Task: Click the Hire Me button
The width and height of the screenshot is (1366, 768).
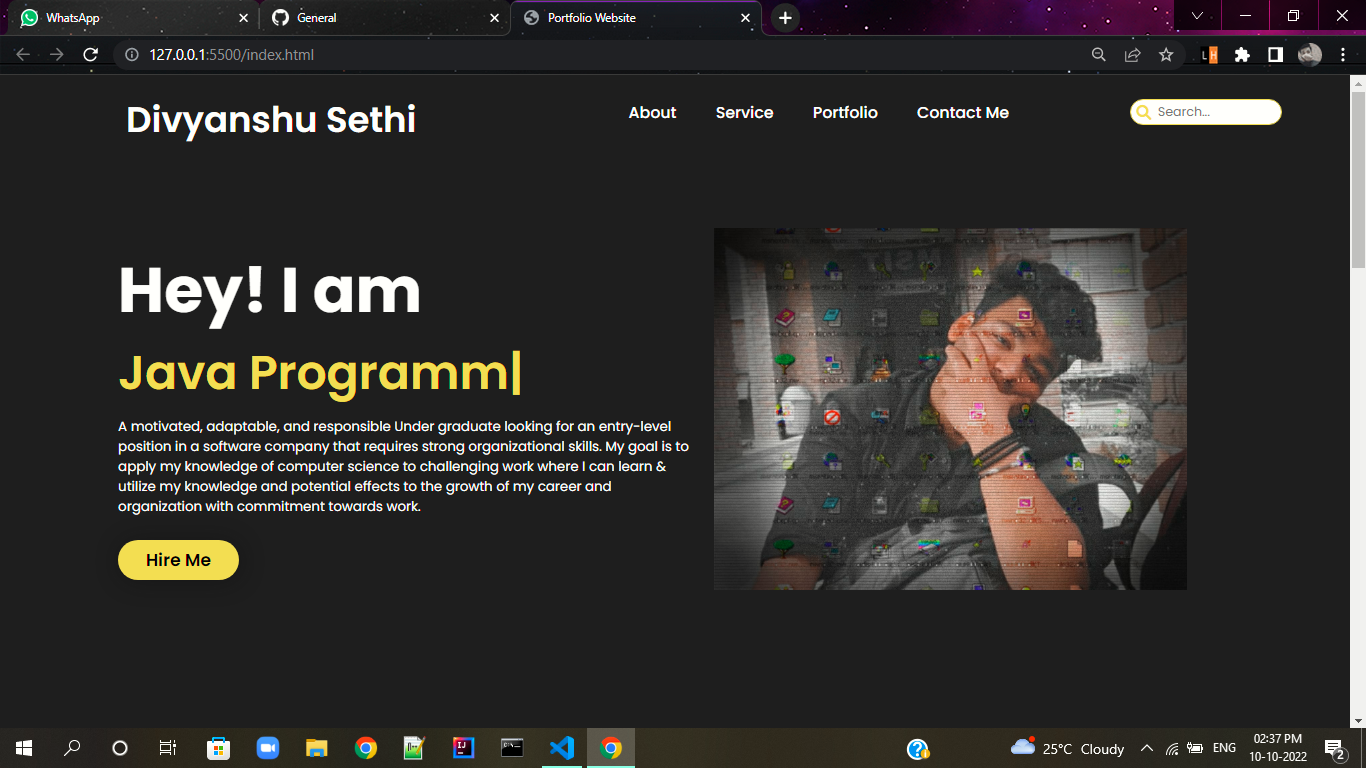Action: coord(178,560)
